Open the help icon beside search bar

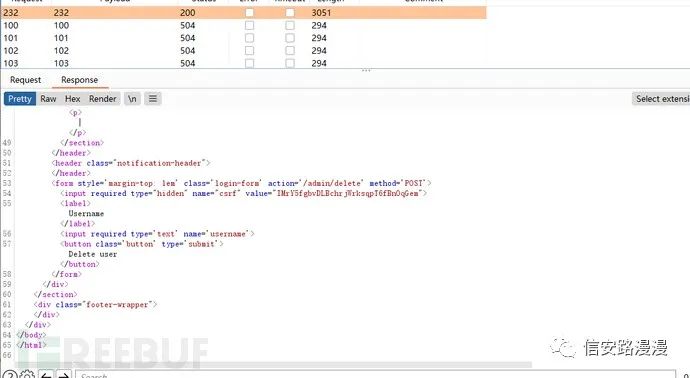(11, 375)
